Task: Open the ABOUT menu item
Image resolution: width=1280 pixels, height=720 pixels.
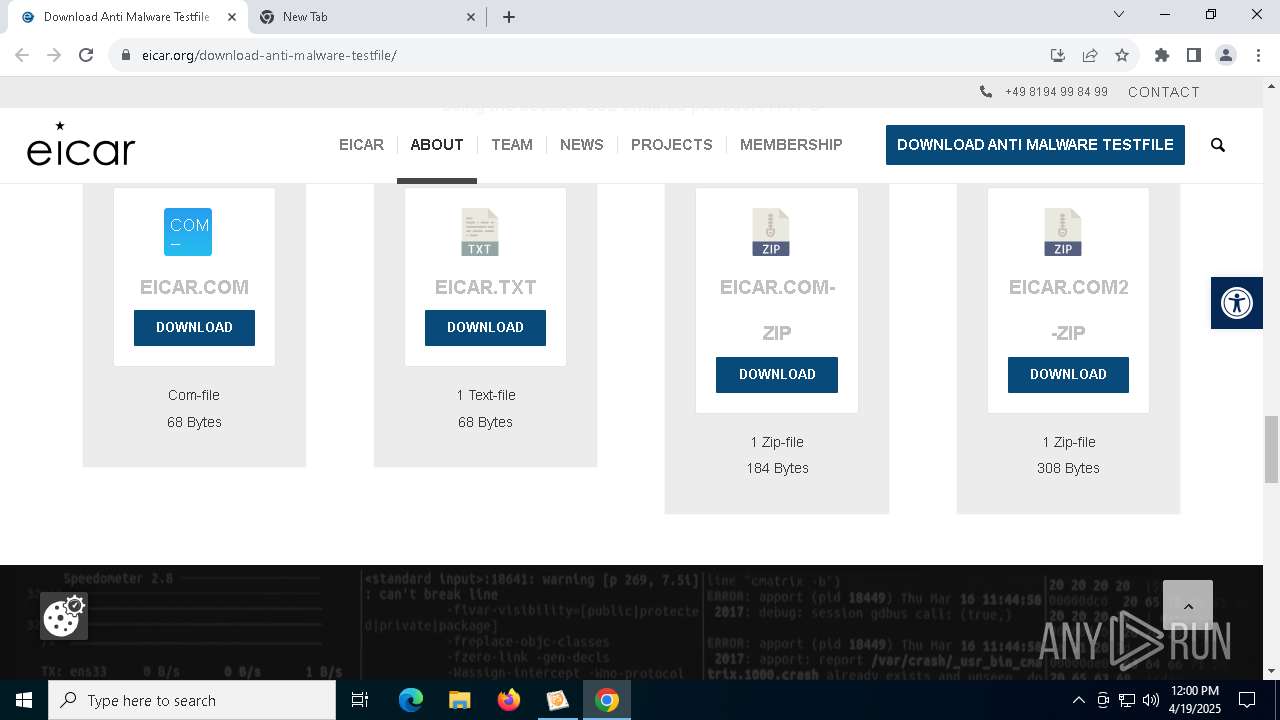Action: [437, 145]
